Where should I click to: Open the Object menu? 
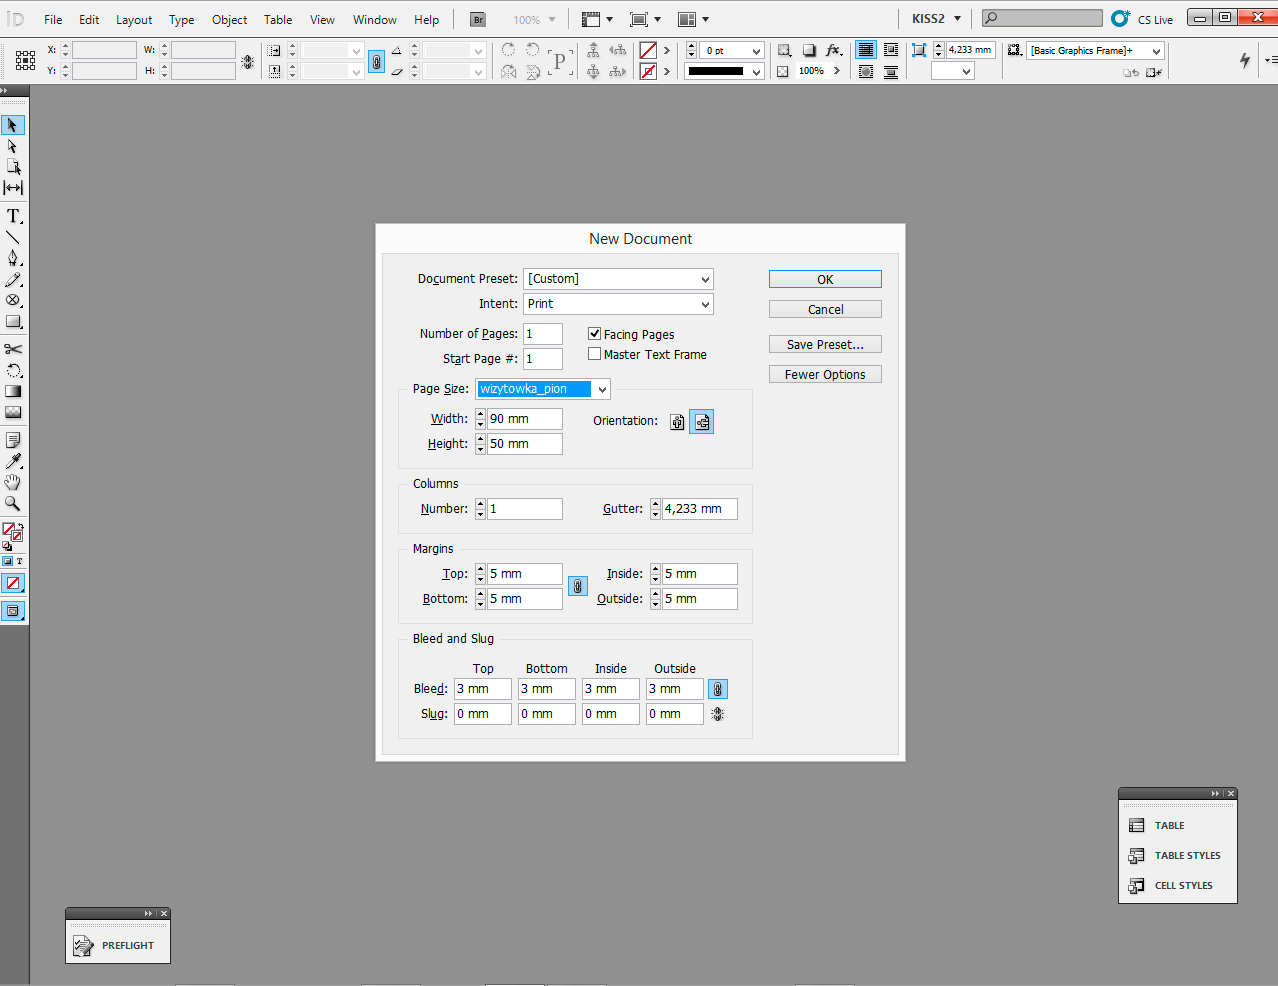[x=229, y=20]
